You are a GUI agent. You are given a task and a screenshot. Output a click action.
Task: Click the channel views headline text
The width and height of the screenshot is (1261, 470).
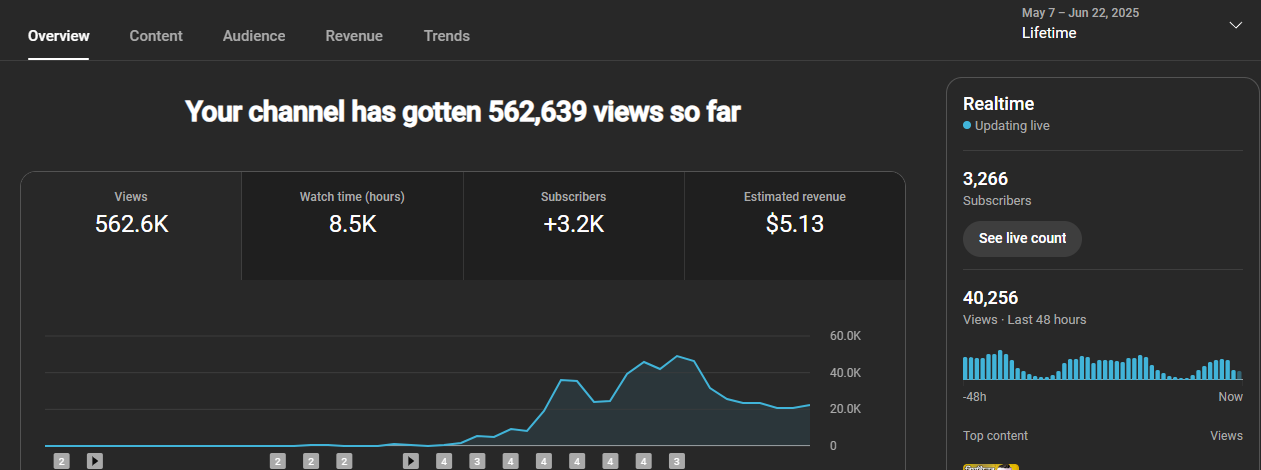coord(463,112)
